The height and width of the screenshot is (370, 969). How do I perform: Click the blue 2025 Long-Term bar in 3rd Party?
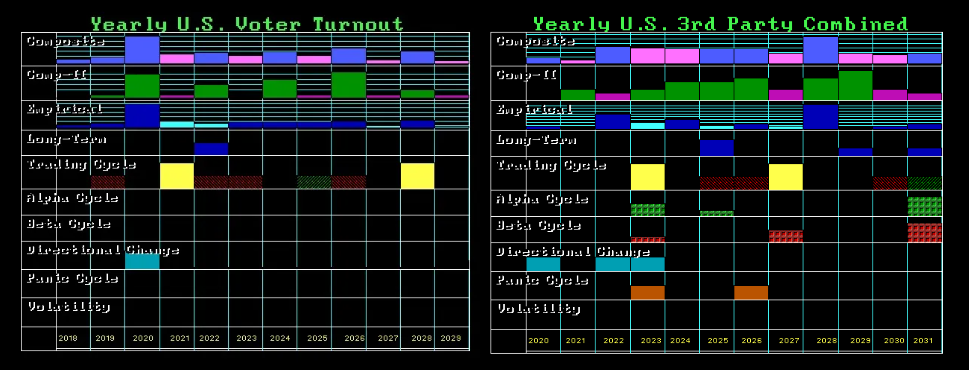[x=717, y=148]
